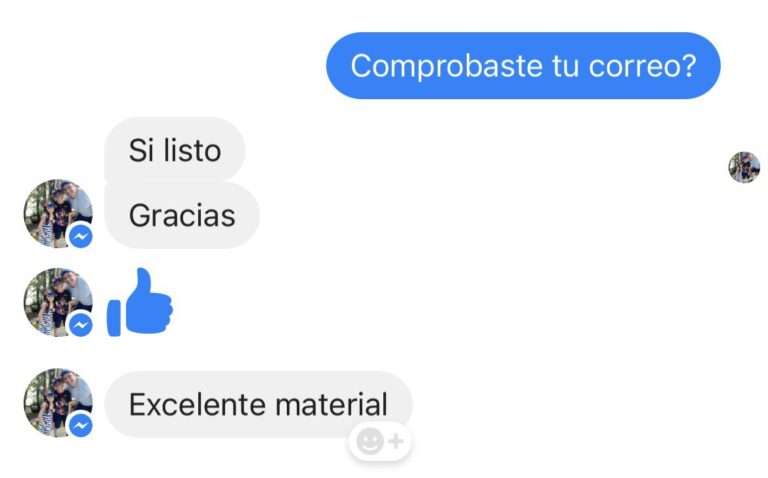
Task: Tap the plus sign next to the smiley
Action: point(396,441)
